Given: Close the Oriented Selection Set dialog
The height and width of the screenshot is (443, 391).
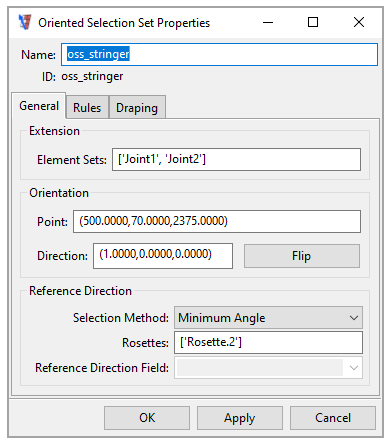Looking at the screenshot, I should pyautogui.click(x=359, y=22).
